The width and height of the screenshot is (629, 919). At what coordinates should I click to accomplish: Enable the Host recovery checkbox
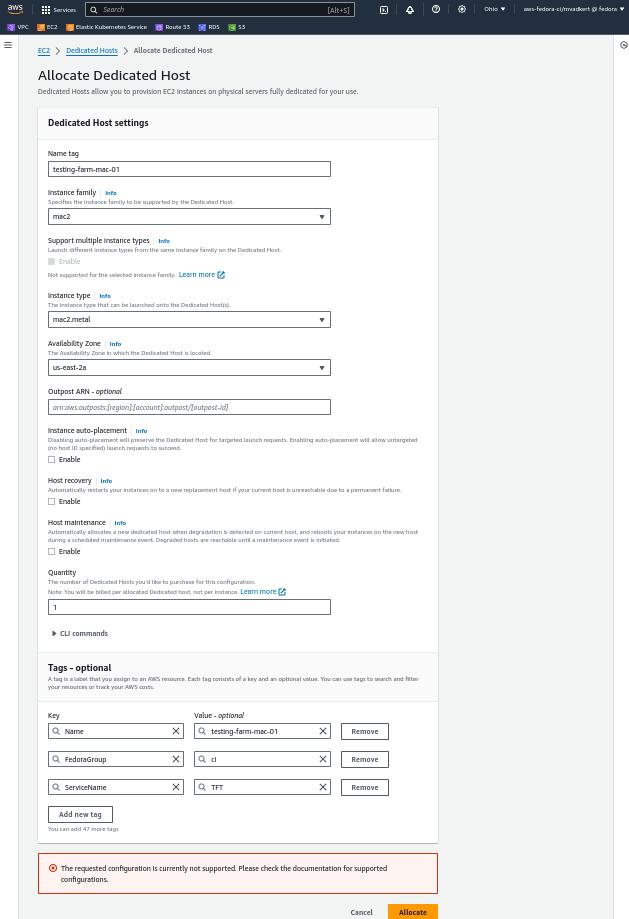52,501
